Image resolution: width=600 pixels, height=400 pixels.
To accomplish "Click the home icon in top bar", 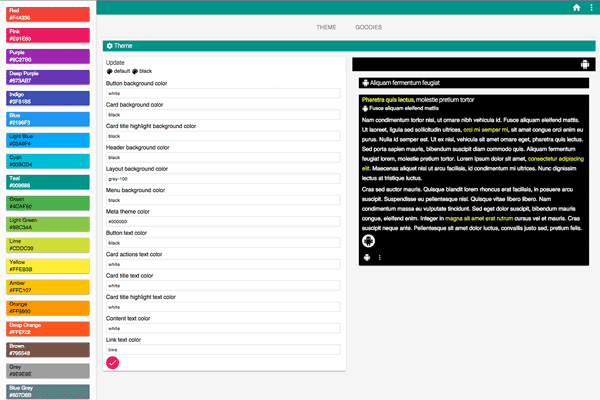I will coord(576,7).
